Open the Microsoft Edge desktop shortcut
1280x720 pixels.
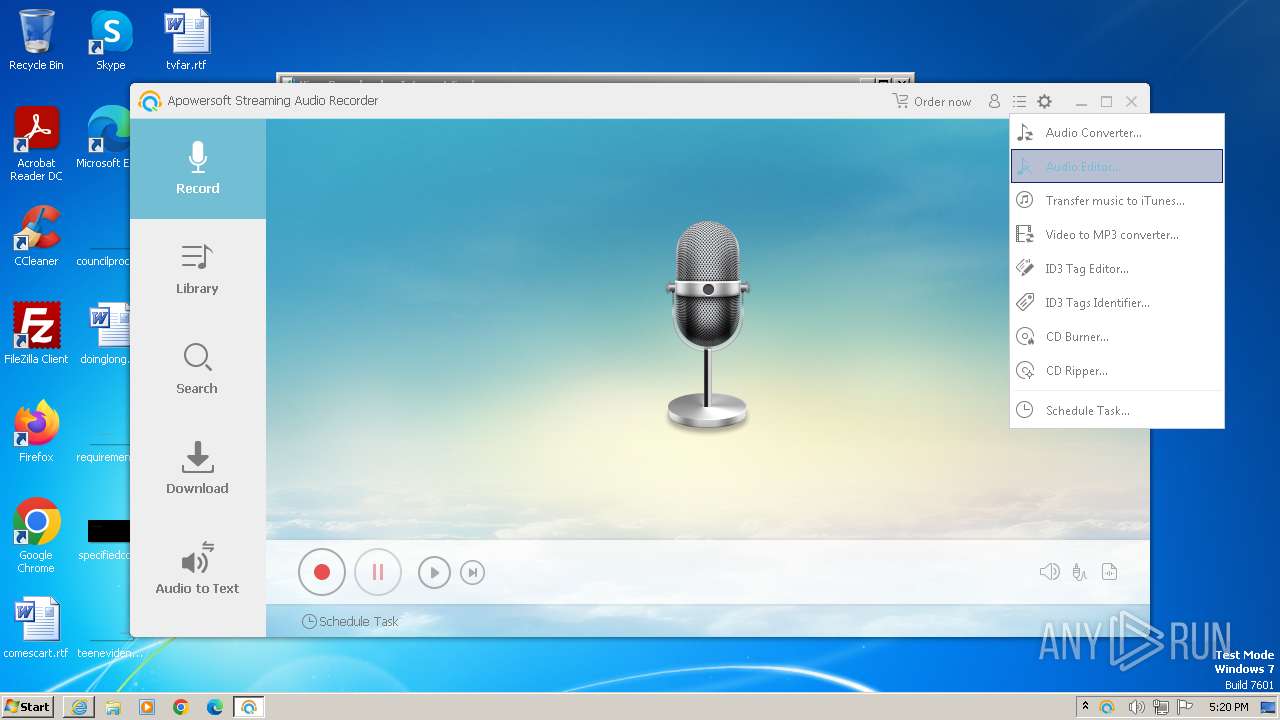point(104,138)
